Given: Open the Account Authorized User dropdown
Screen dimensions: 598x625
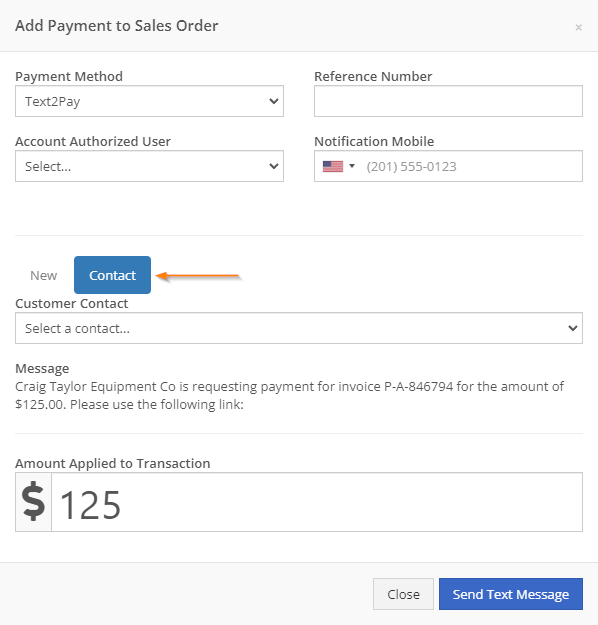Looking at the screenshot, I should (150, 166).
